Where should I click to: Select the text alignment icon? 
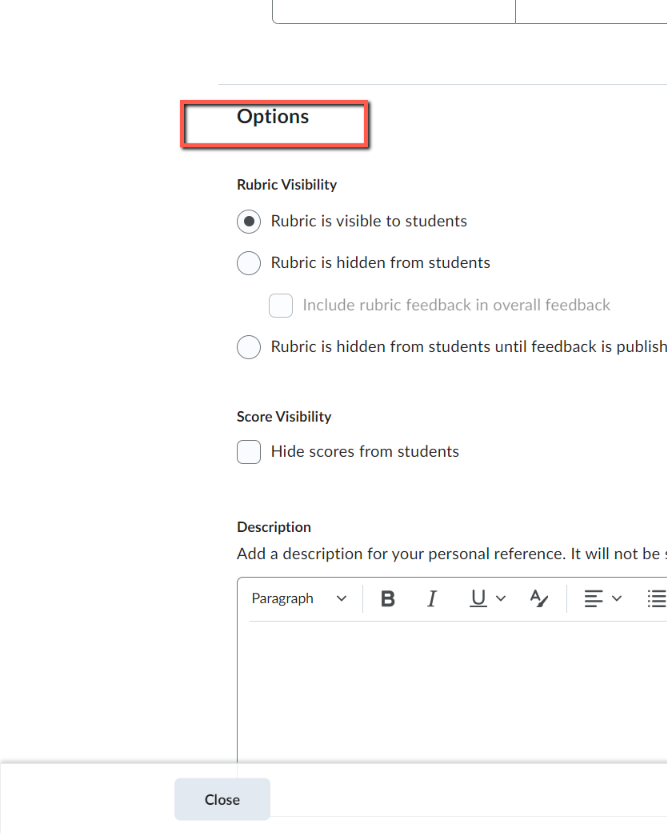(595, 598)
